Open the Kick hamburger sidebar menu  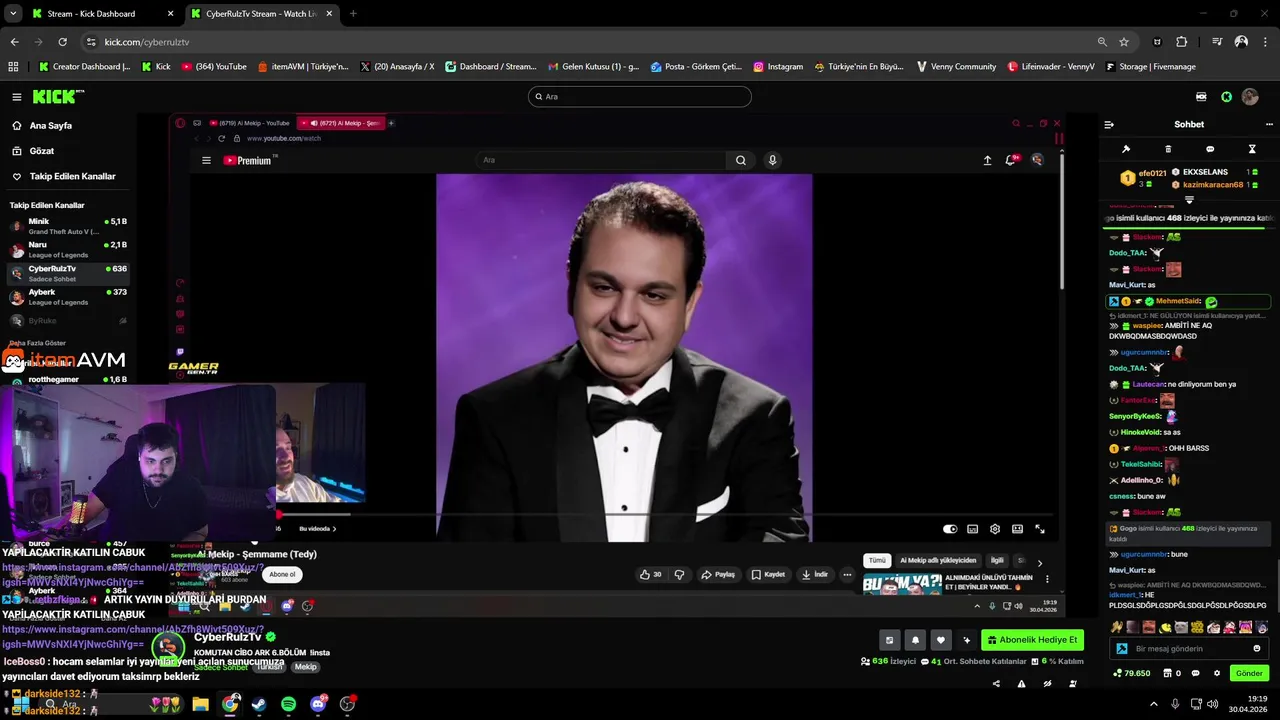17,97
